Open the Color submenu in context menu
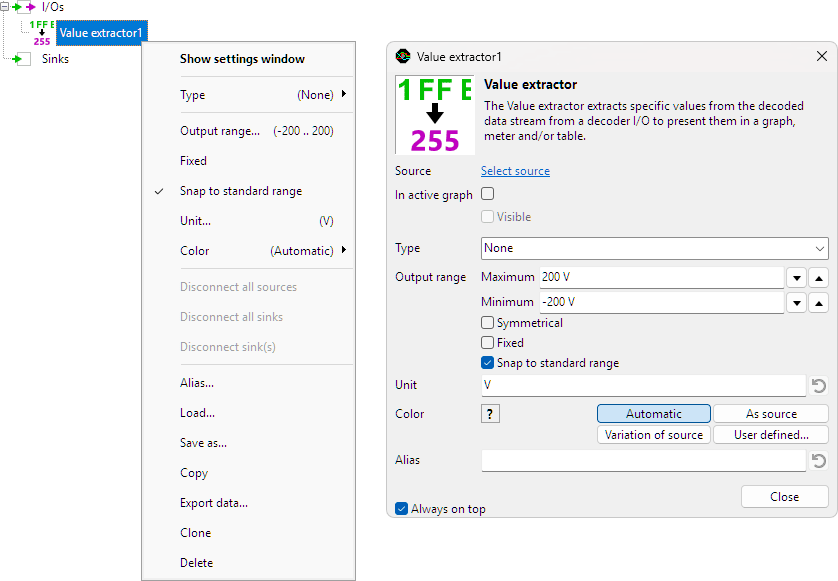 click(x=248, y=251)
